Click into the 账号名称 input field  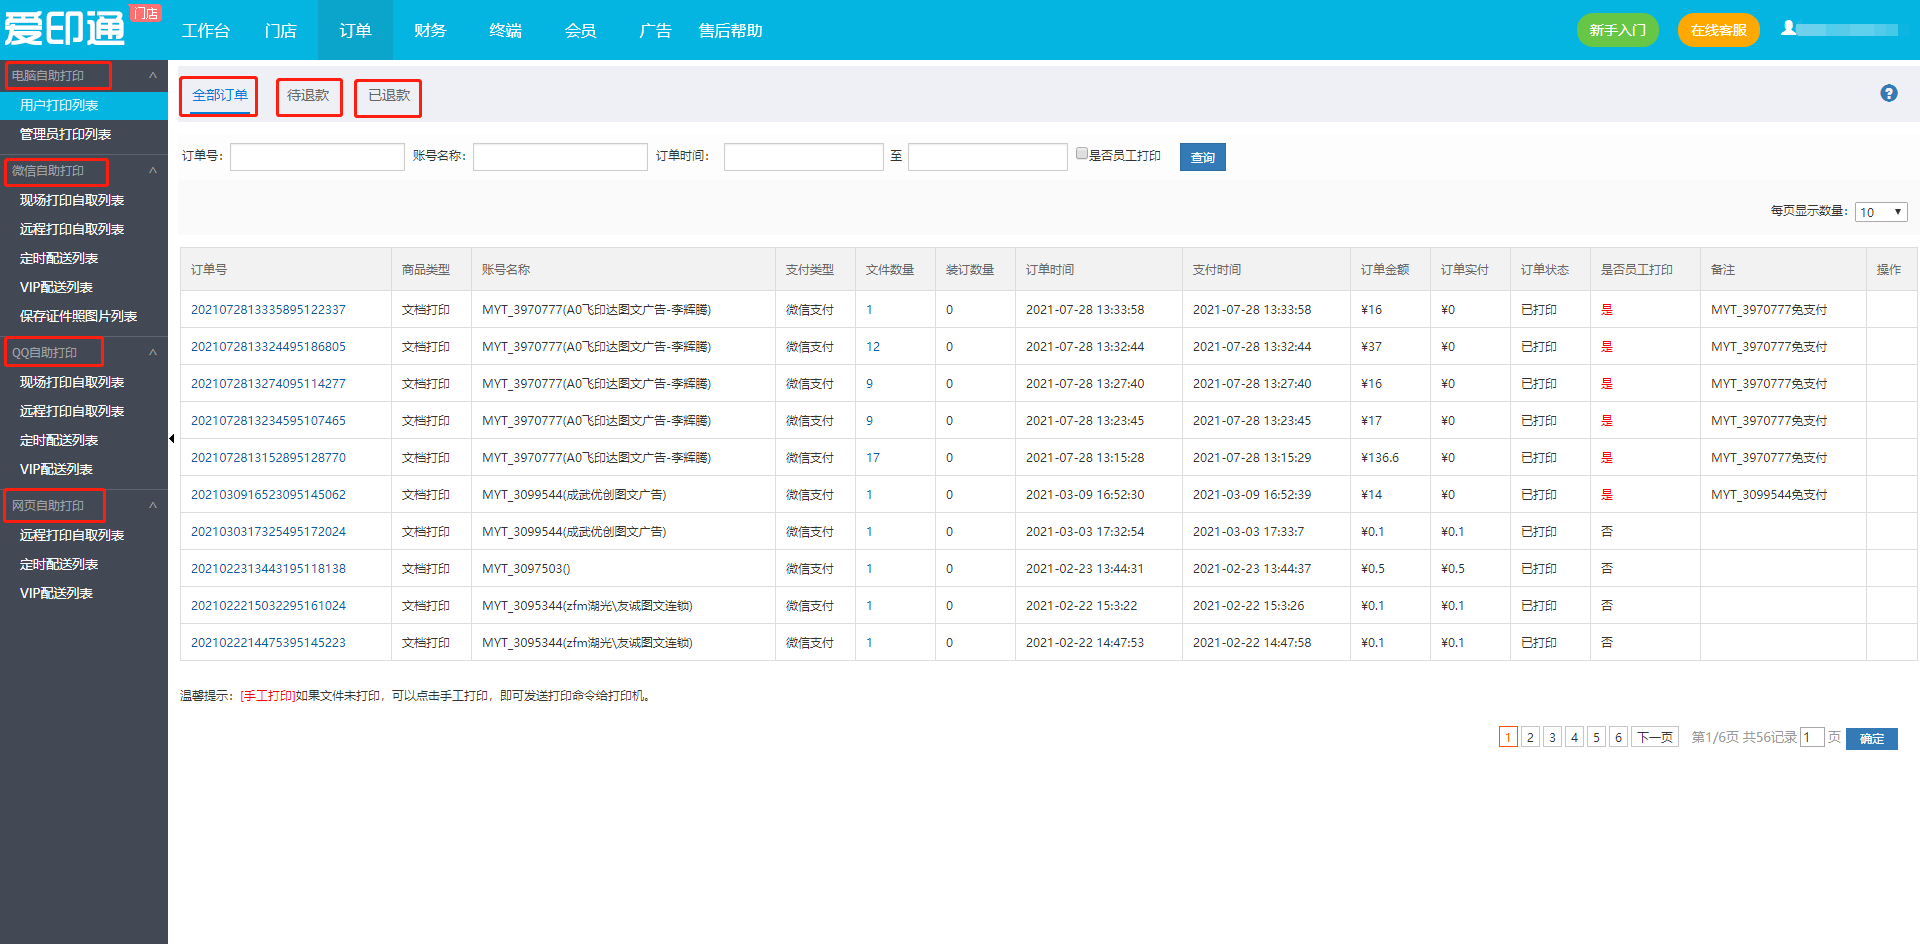[560, 157]
